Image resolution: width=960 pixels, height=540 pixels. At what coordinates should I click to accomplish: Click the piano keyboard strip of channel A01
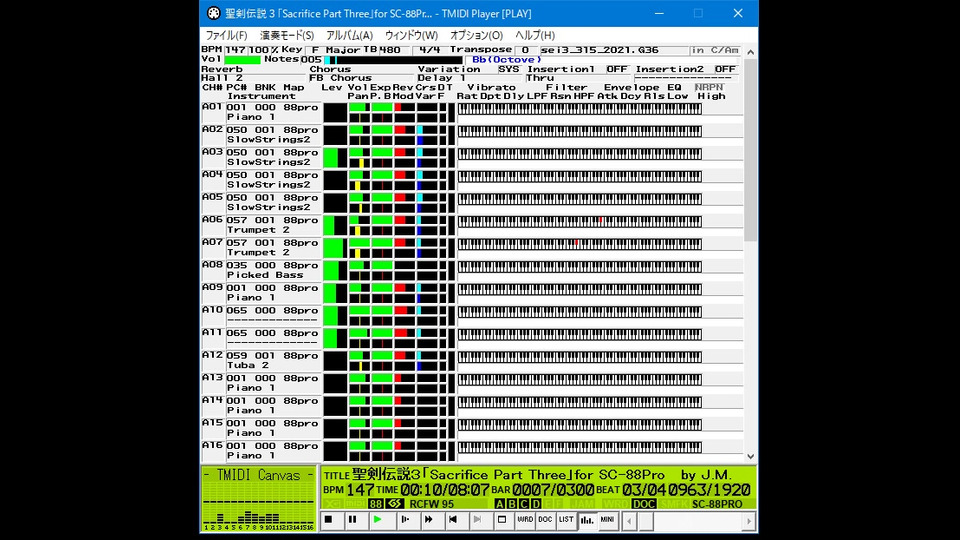[x=579, y=109]
